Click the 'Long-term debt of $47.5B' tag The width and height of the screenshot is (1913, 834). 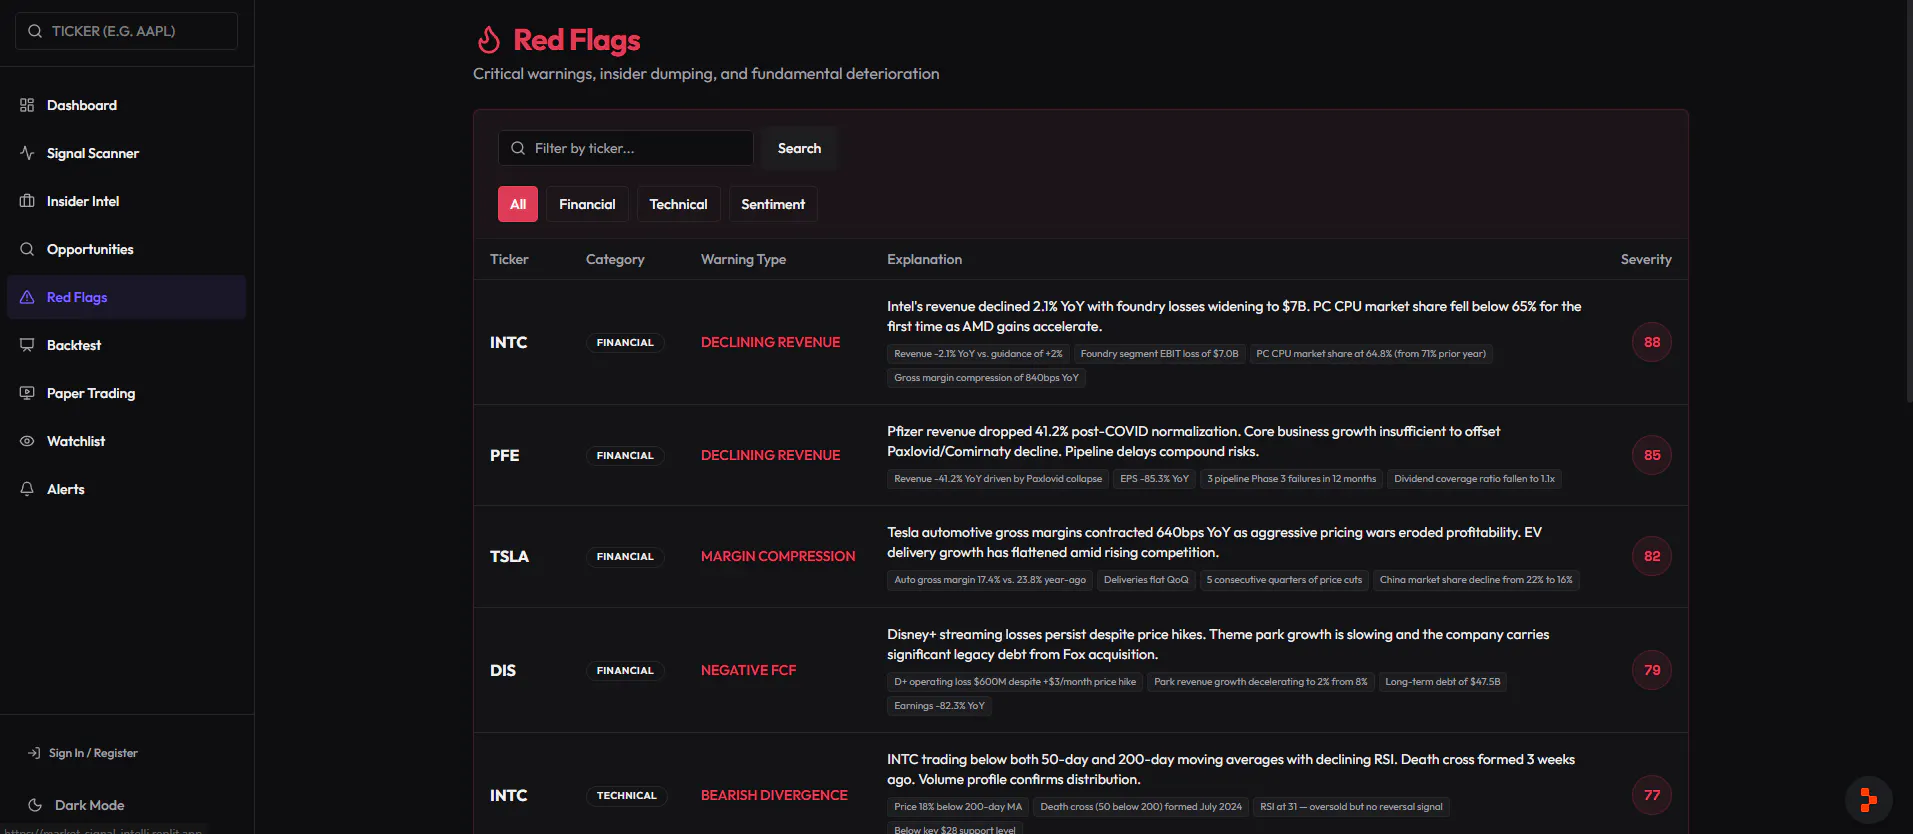(1442, 682)
